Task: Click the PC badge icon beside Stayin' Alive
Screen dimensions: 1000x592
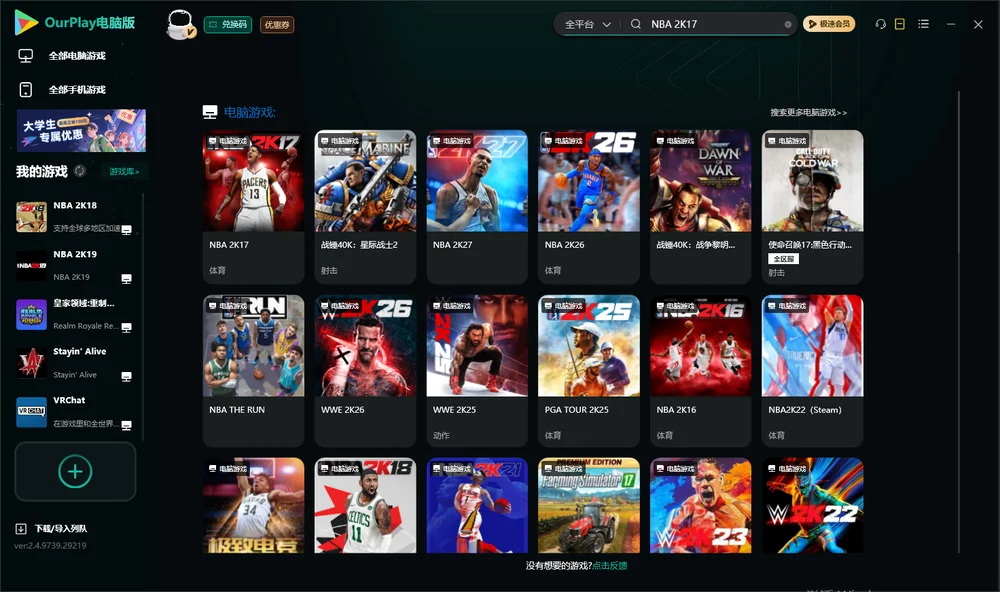Action: 127,377
